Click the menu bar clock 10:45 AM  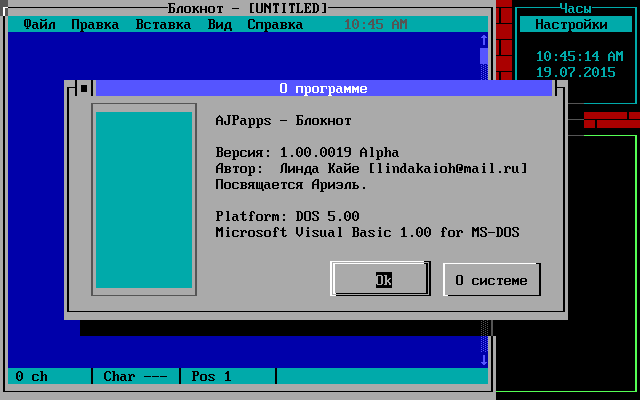tap(376, 24)
